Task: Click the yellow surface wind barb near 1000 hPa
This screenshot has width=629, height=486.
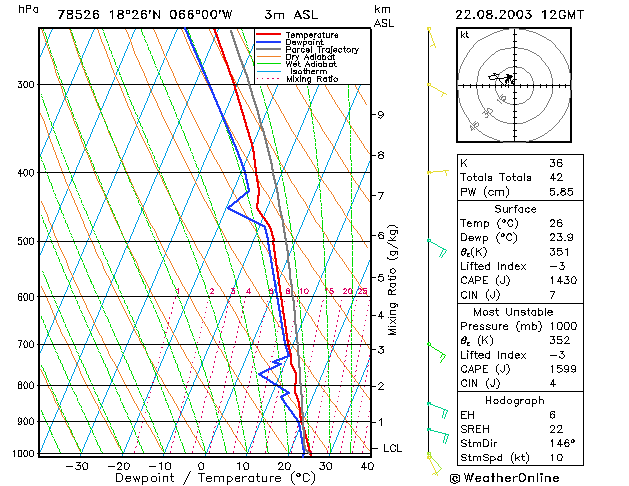Action: coord(434,464)
